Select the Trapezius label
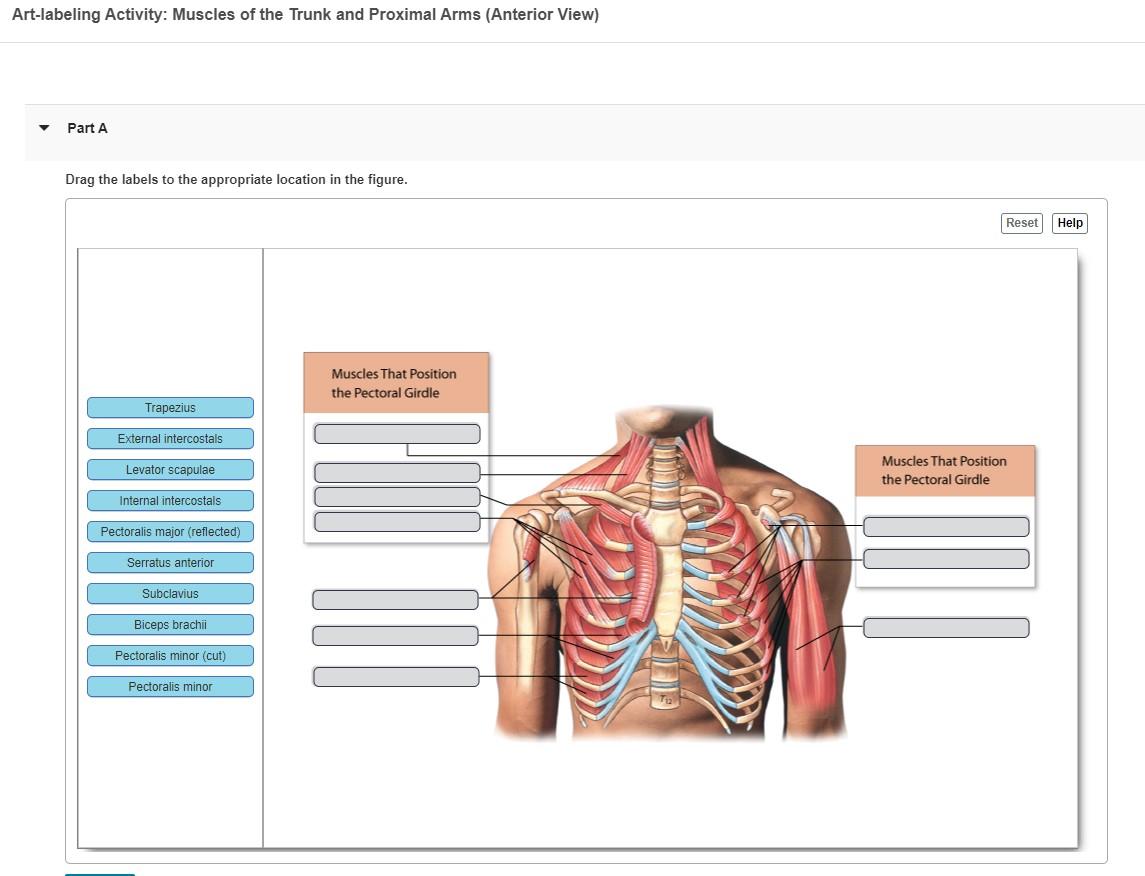1145x876 pixels. (x=170, y=407)
